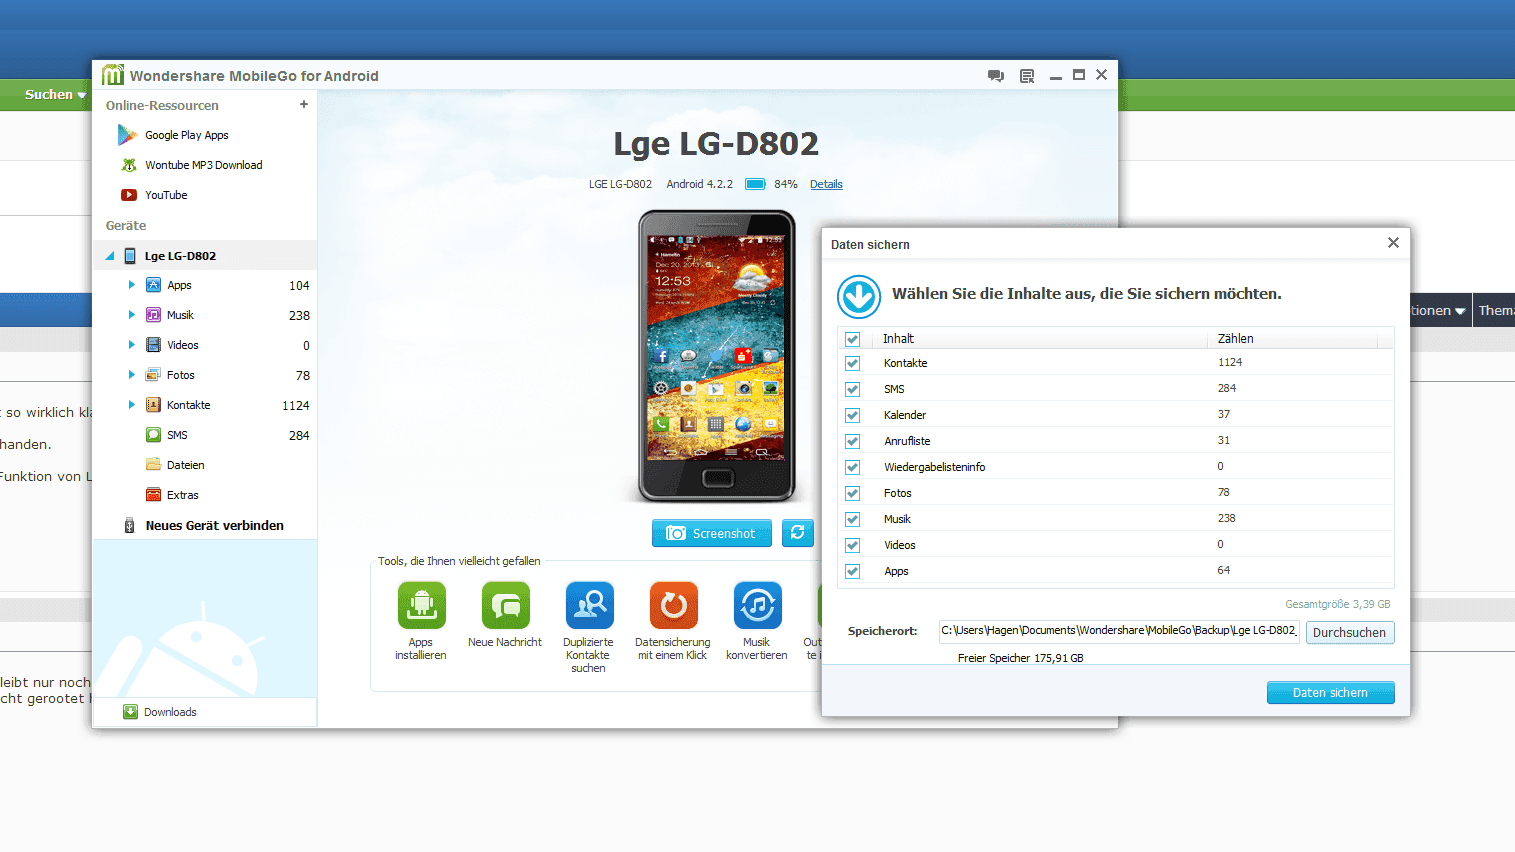Click Freier Speicher 175,91 GB text
The width and height of the screenshot is (1515, 852).
[x=1020, y=658]
